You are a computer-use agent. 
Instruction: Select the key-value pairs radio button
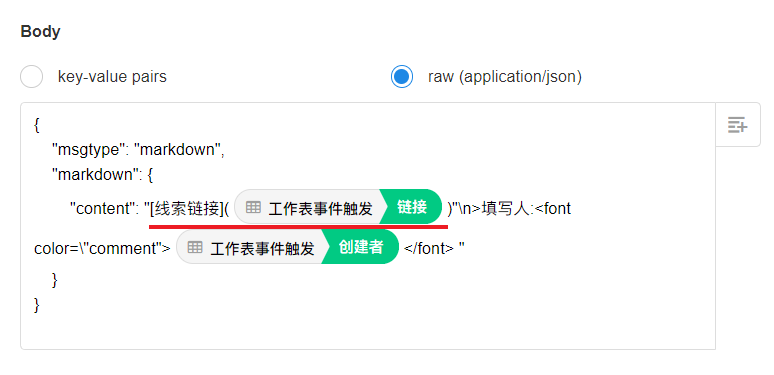pos(32,76)
